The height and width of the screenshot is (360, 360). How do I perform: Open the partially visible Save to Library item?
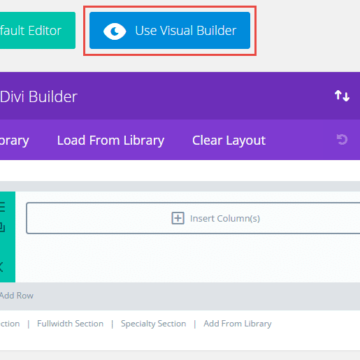[x=14, y=140]
